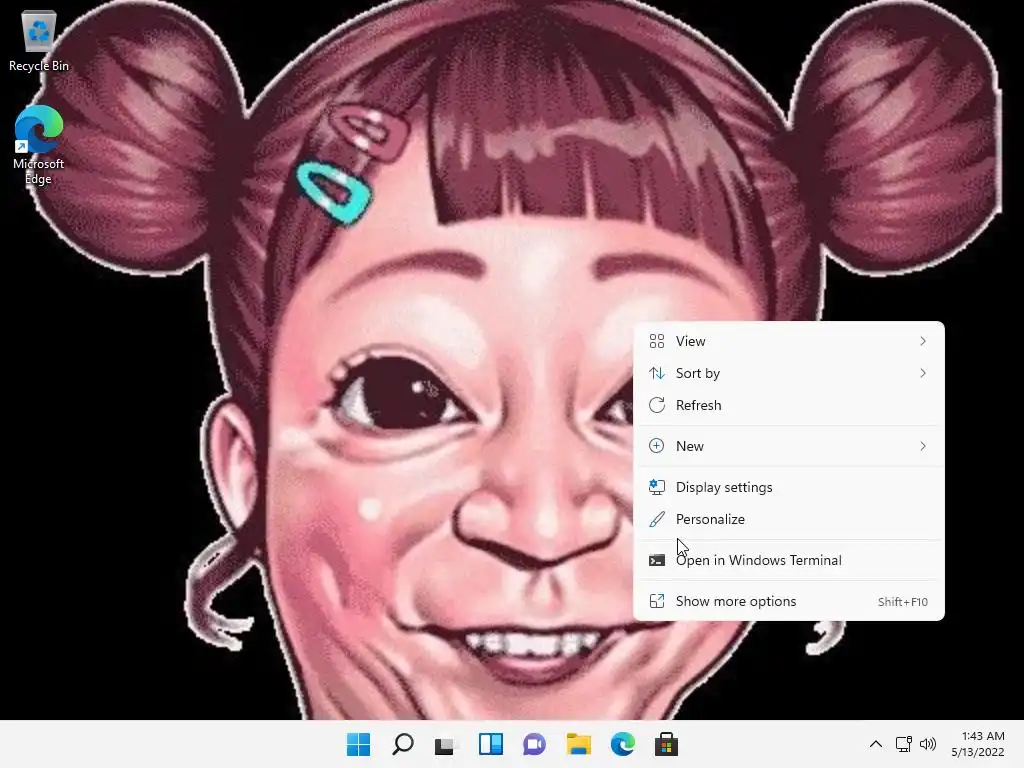Choose Refresh in the context menu

pyautogui.click(x=788, y=405)
